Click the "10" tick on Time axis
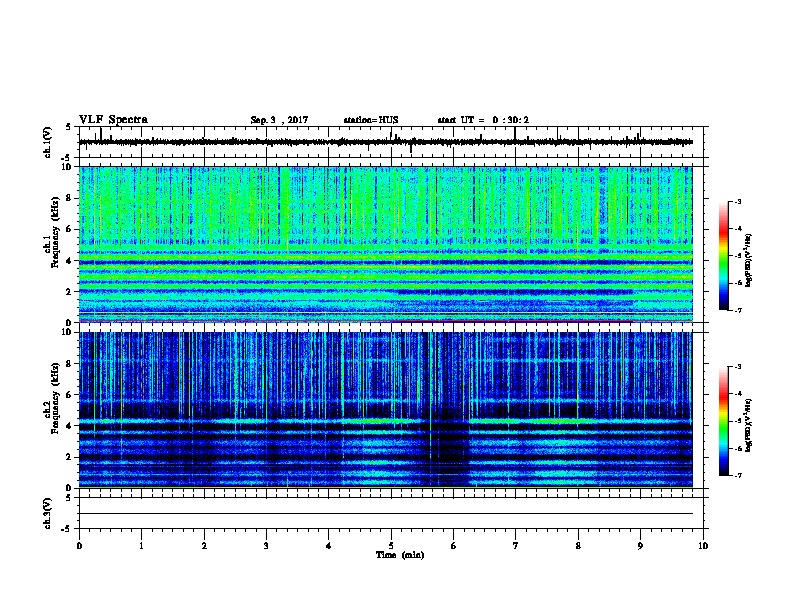The width and height of the screenshot is (792, 612). (703, 545)
